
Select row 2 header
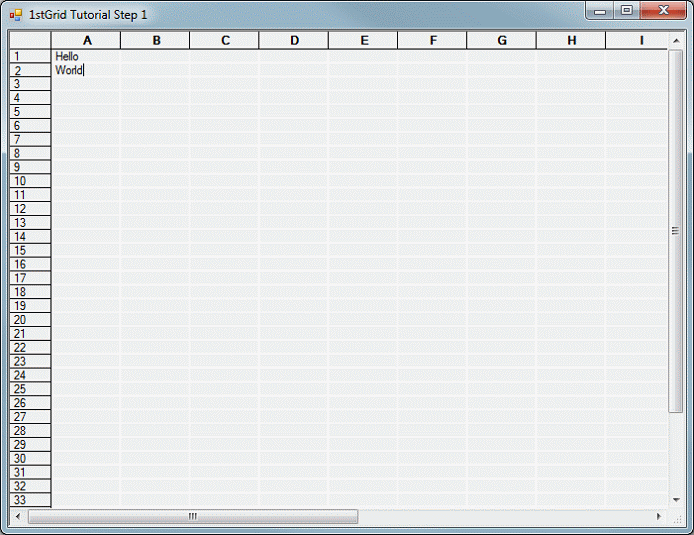(30, 70)
